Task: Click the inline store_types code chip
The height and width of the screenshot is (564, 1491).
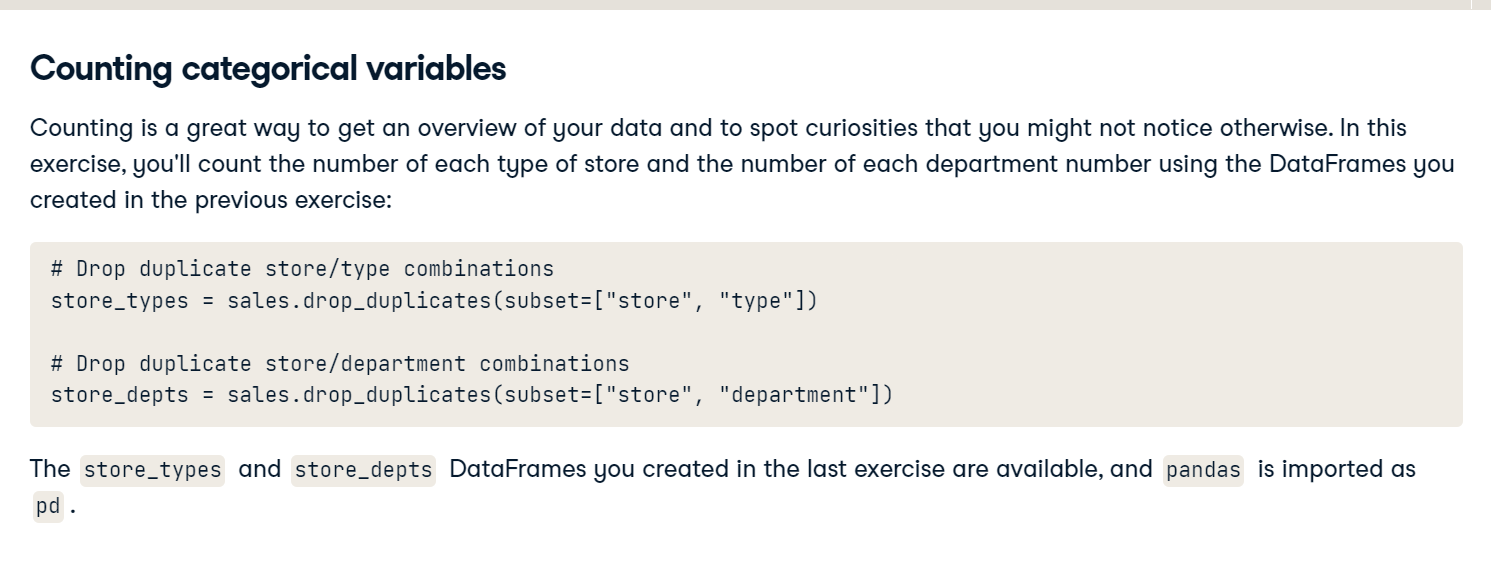Action: tap(153, 470)
